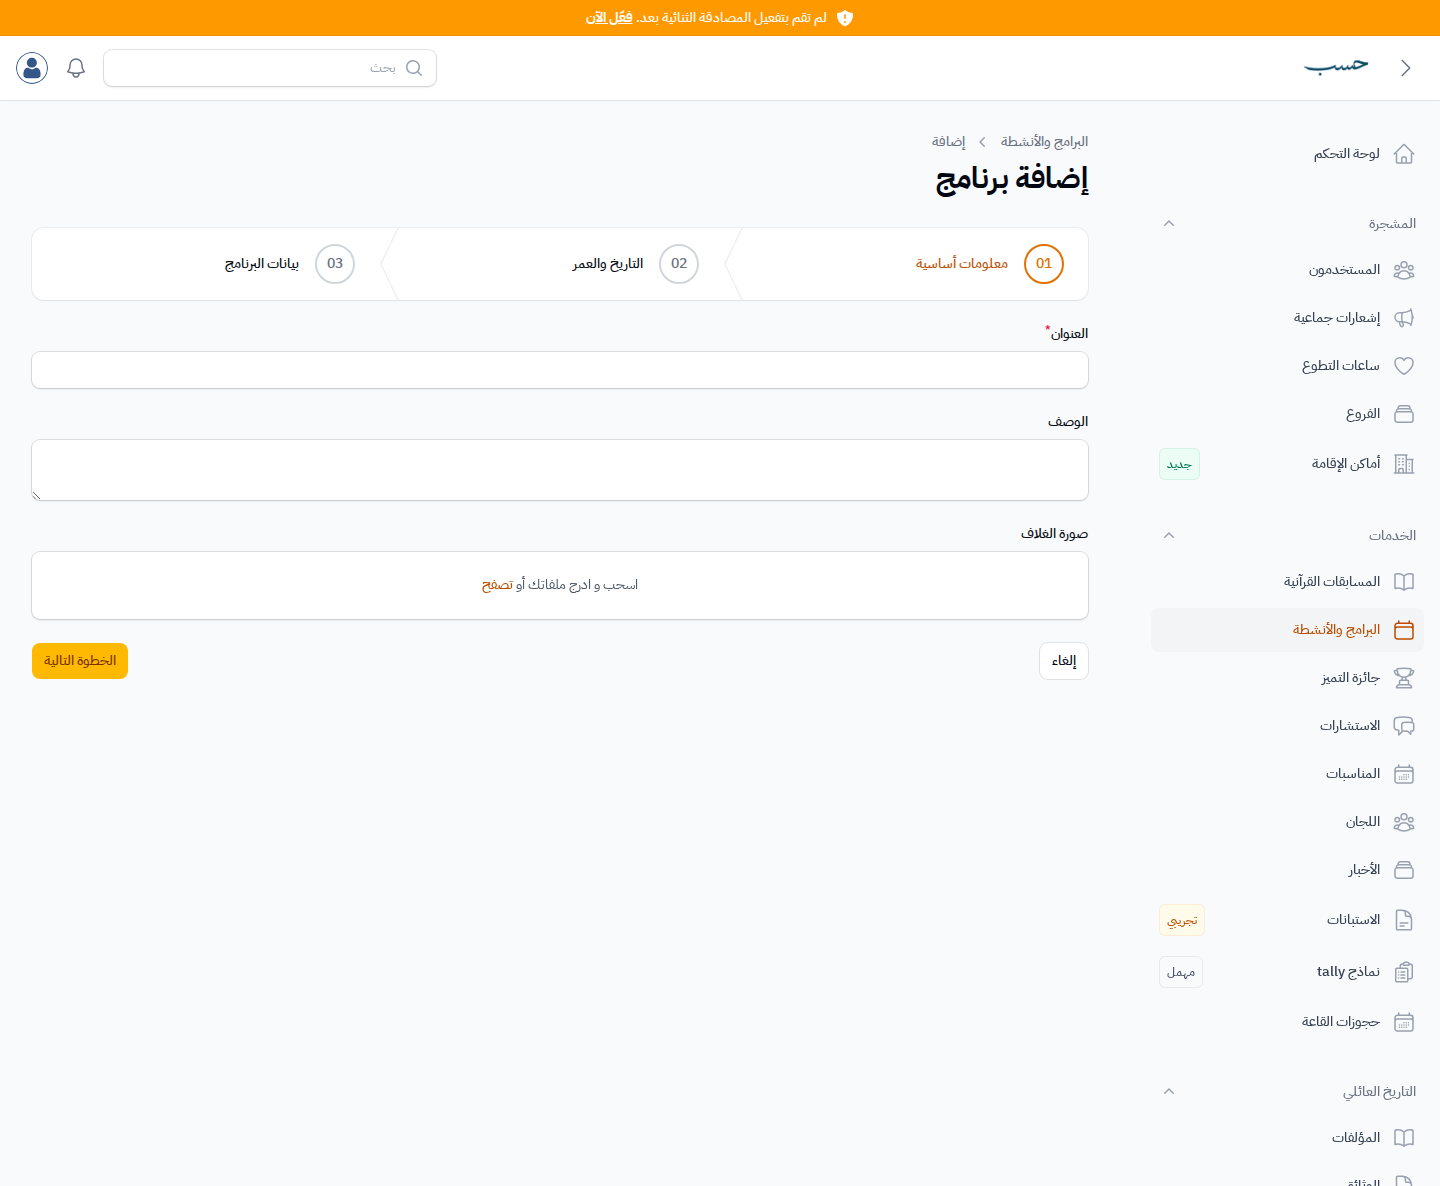This screenshot has width=1440, height=1186.
Task: Click the group icon beside اللجان
Action: point(1404,822)
